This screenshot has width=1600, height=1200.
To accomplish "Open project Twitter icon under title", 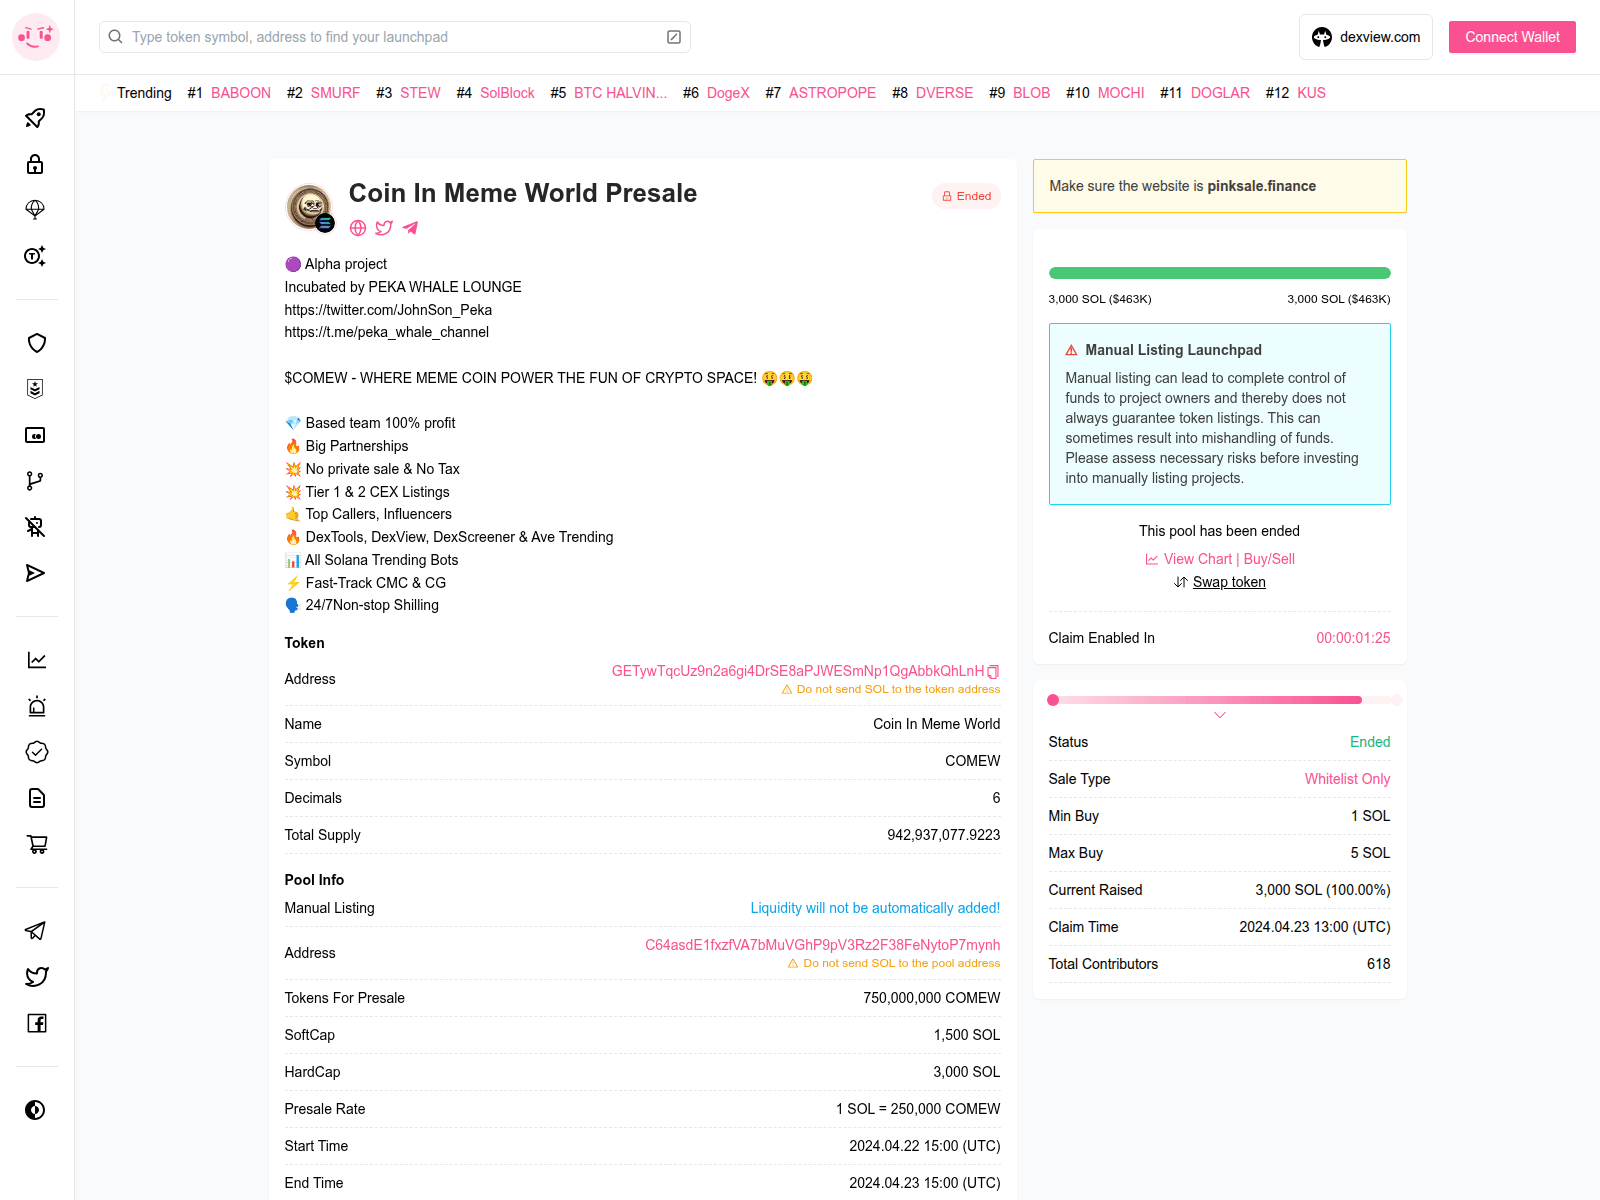I will pyautogui.click(x=384, y=228).
